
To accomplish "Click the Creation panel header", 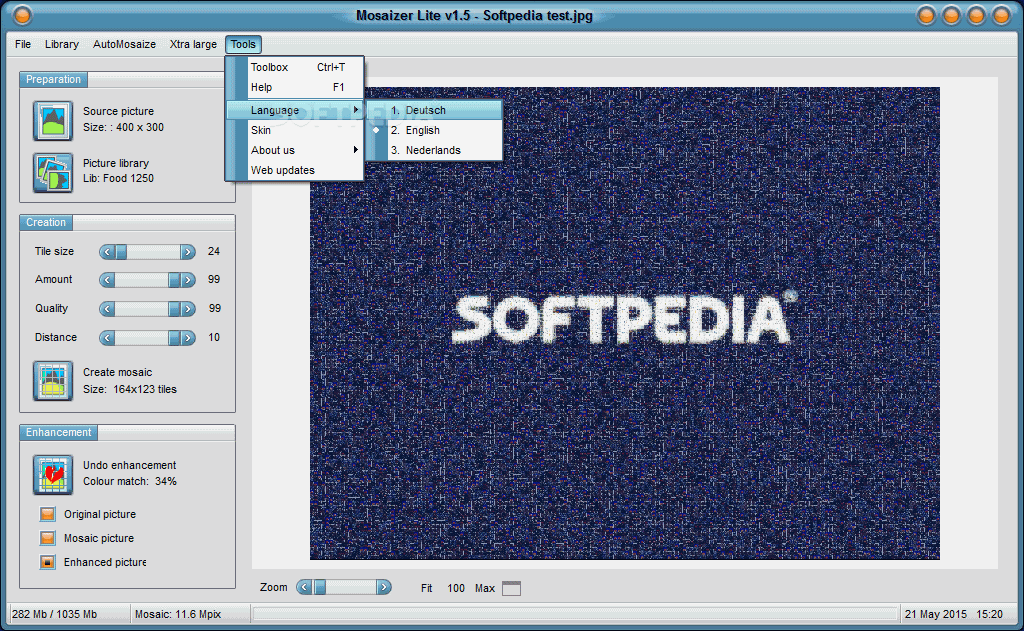I will click(x=46, y=223).
